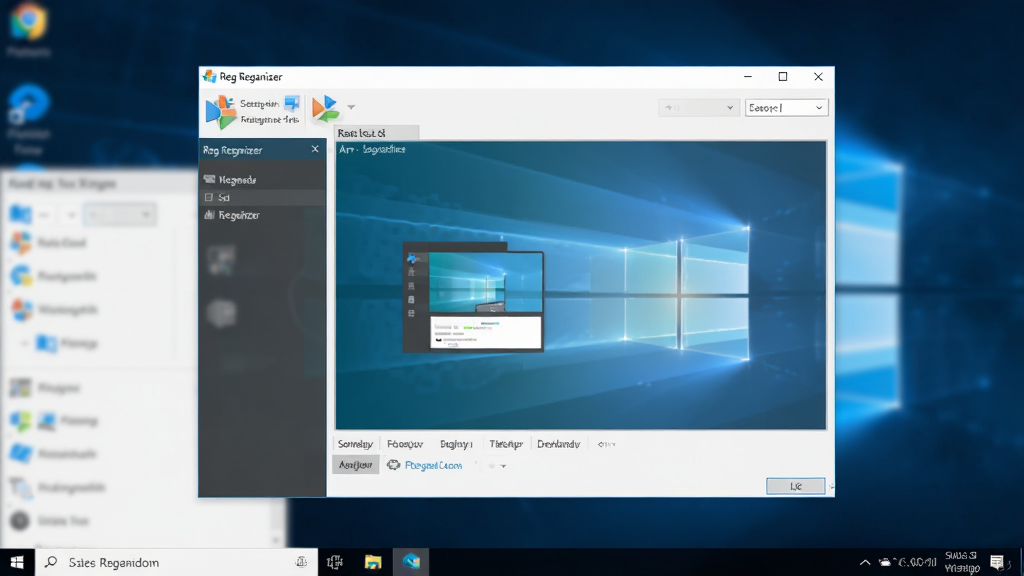This screenshot has height=576, width=1024.
Task: Click the microphone icon in taskbar search
Action: (301, 562)
